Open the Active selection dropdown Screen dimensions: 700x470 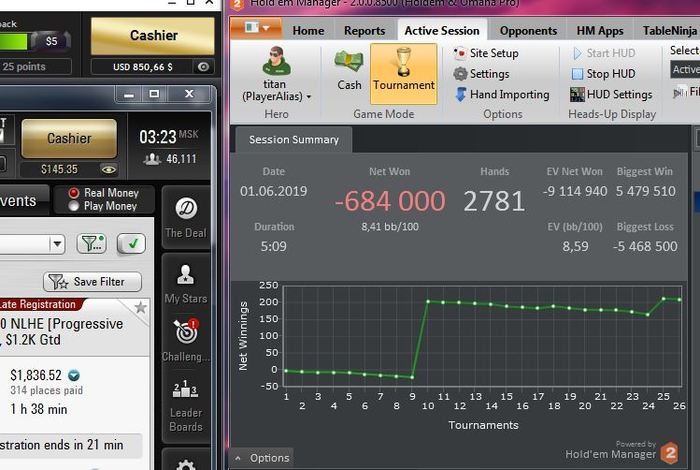685,70
